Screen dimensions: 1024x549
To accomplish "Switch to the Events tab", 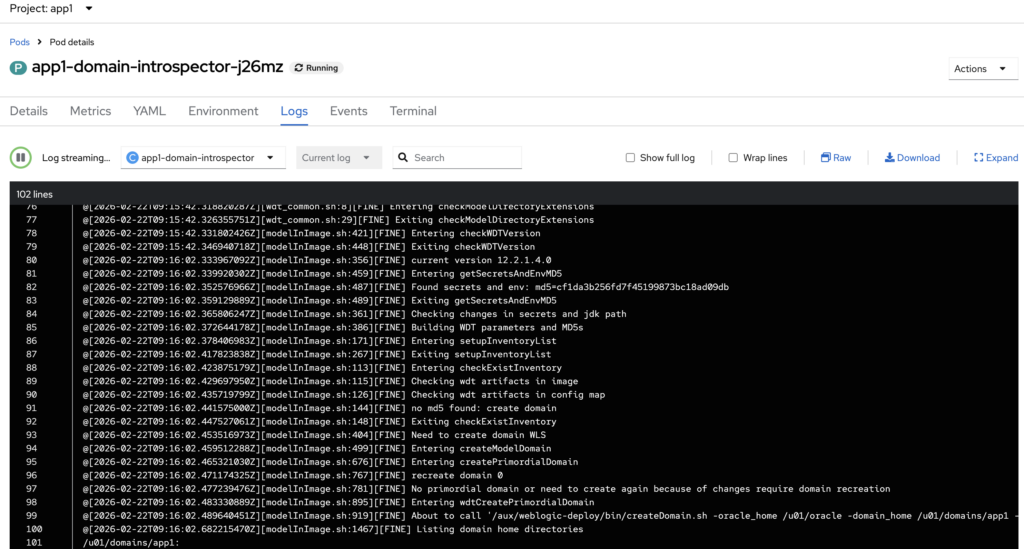I will (348, 111).
